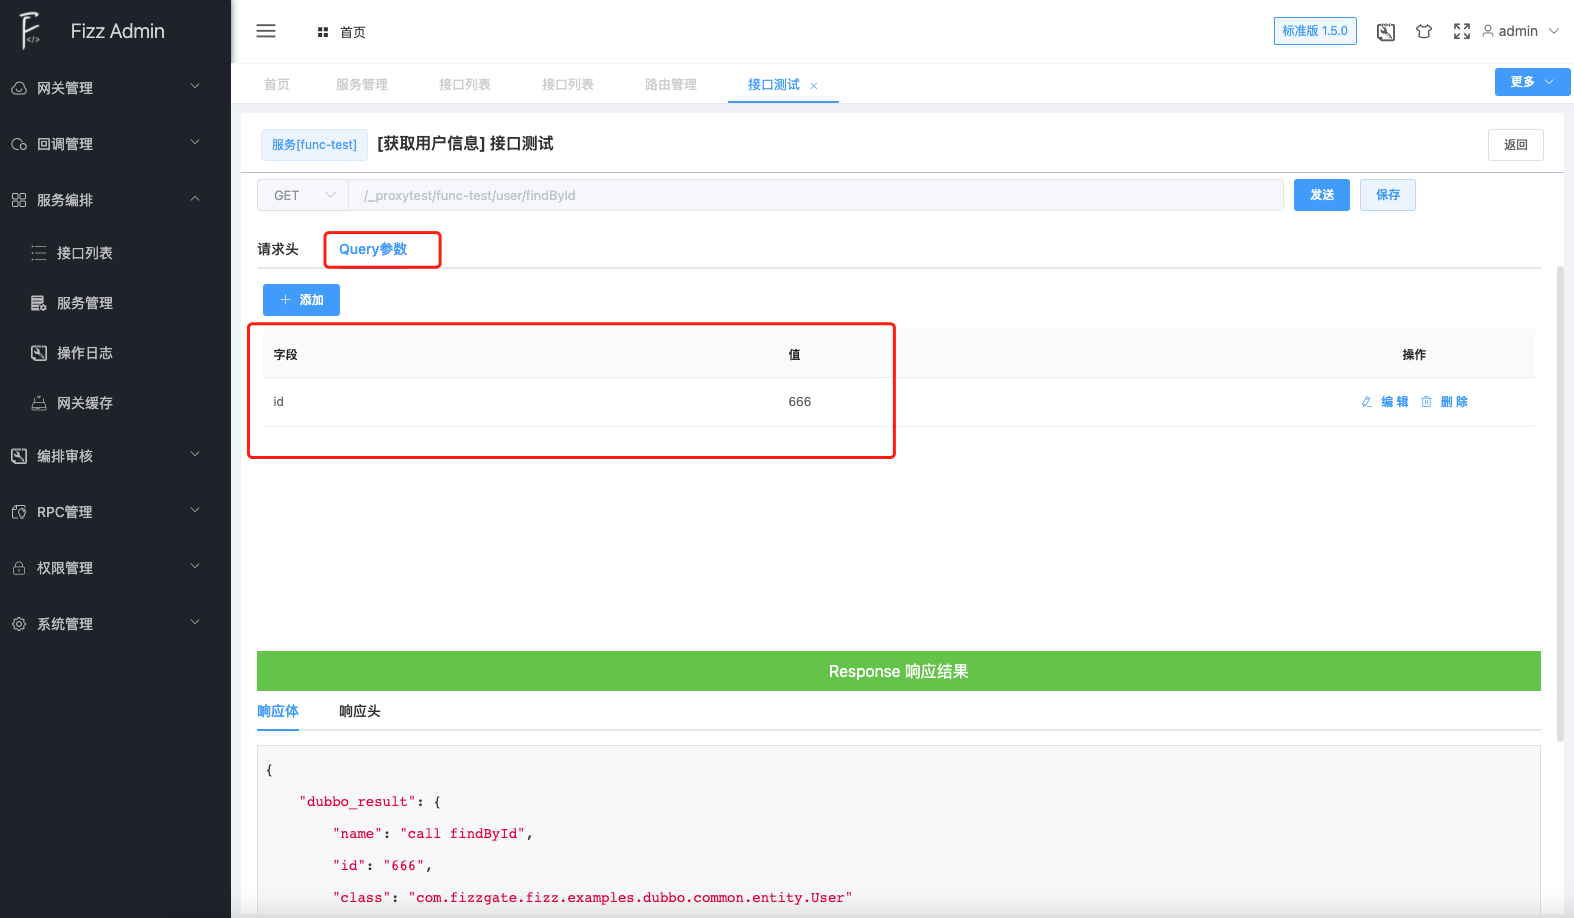Click the trash icon for id row
This screenshot has height=918, width=1574.
tap(1426, 402)
